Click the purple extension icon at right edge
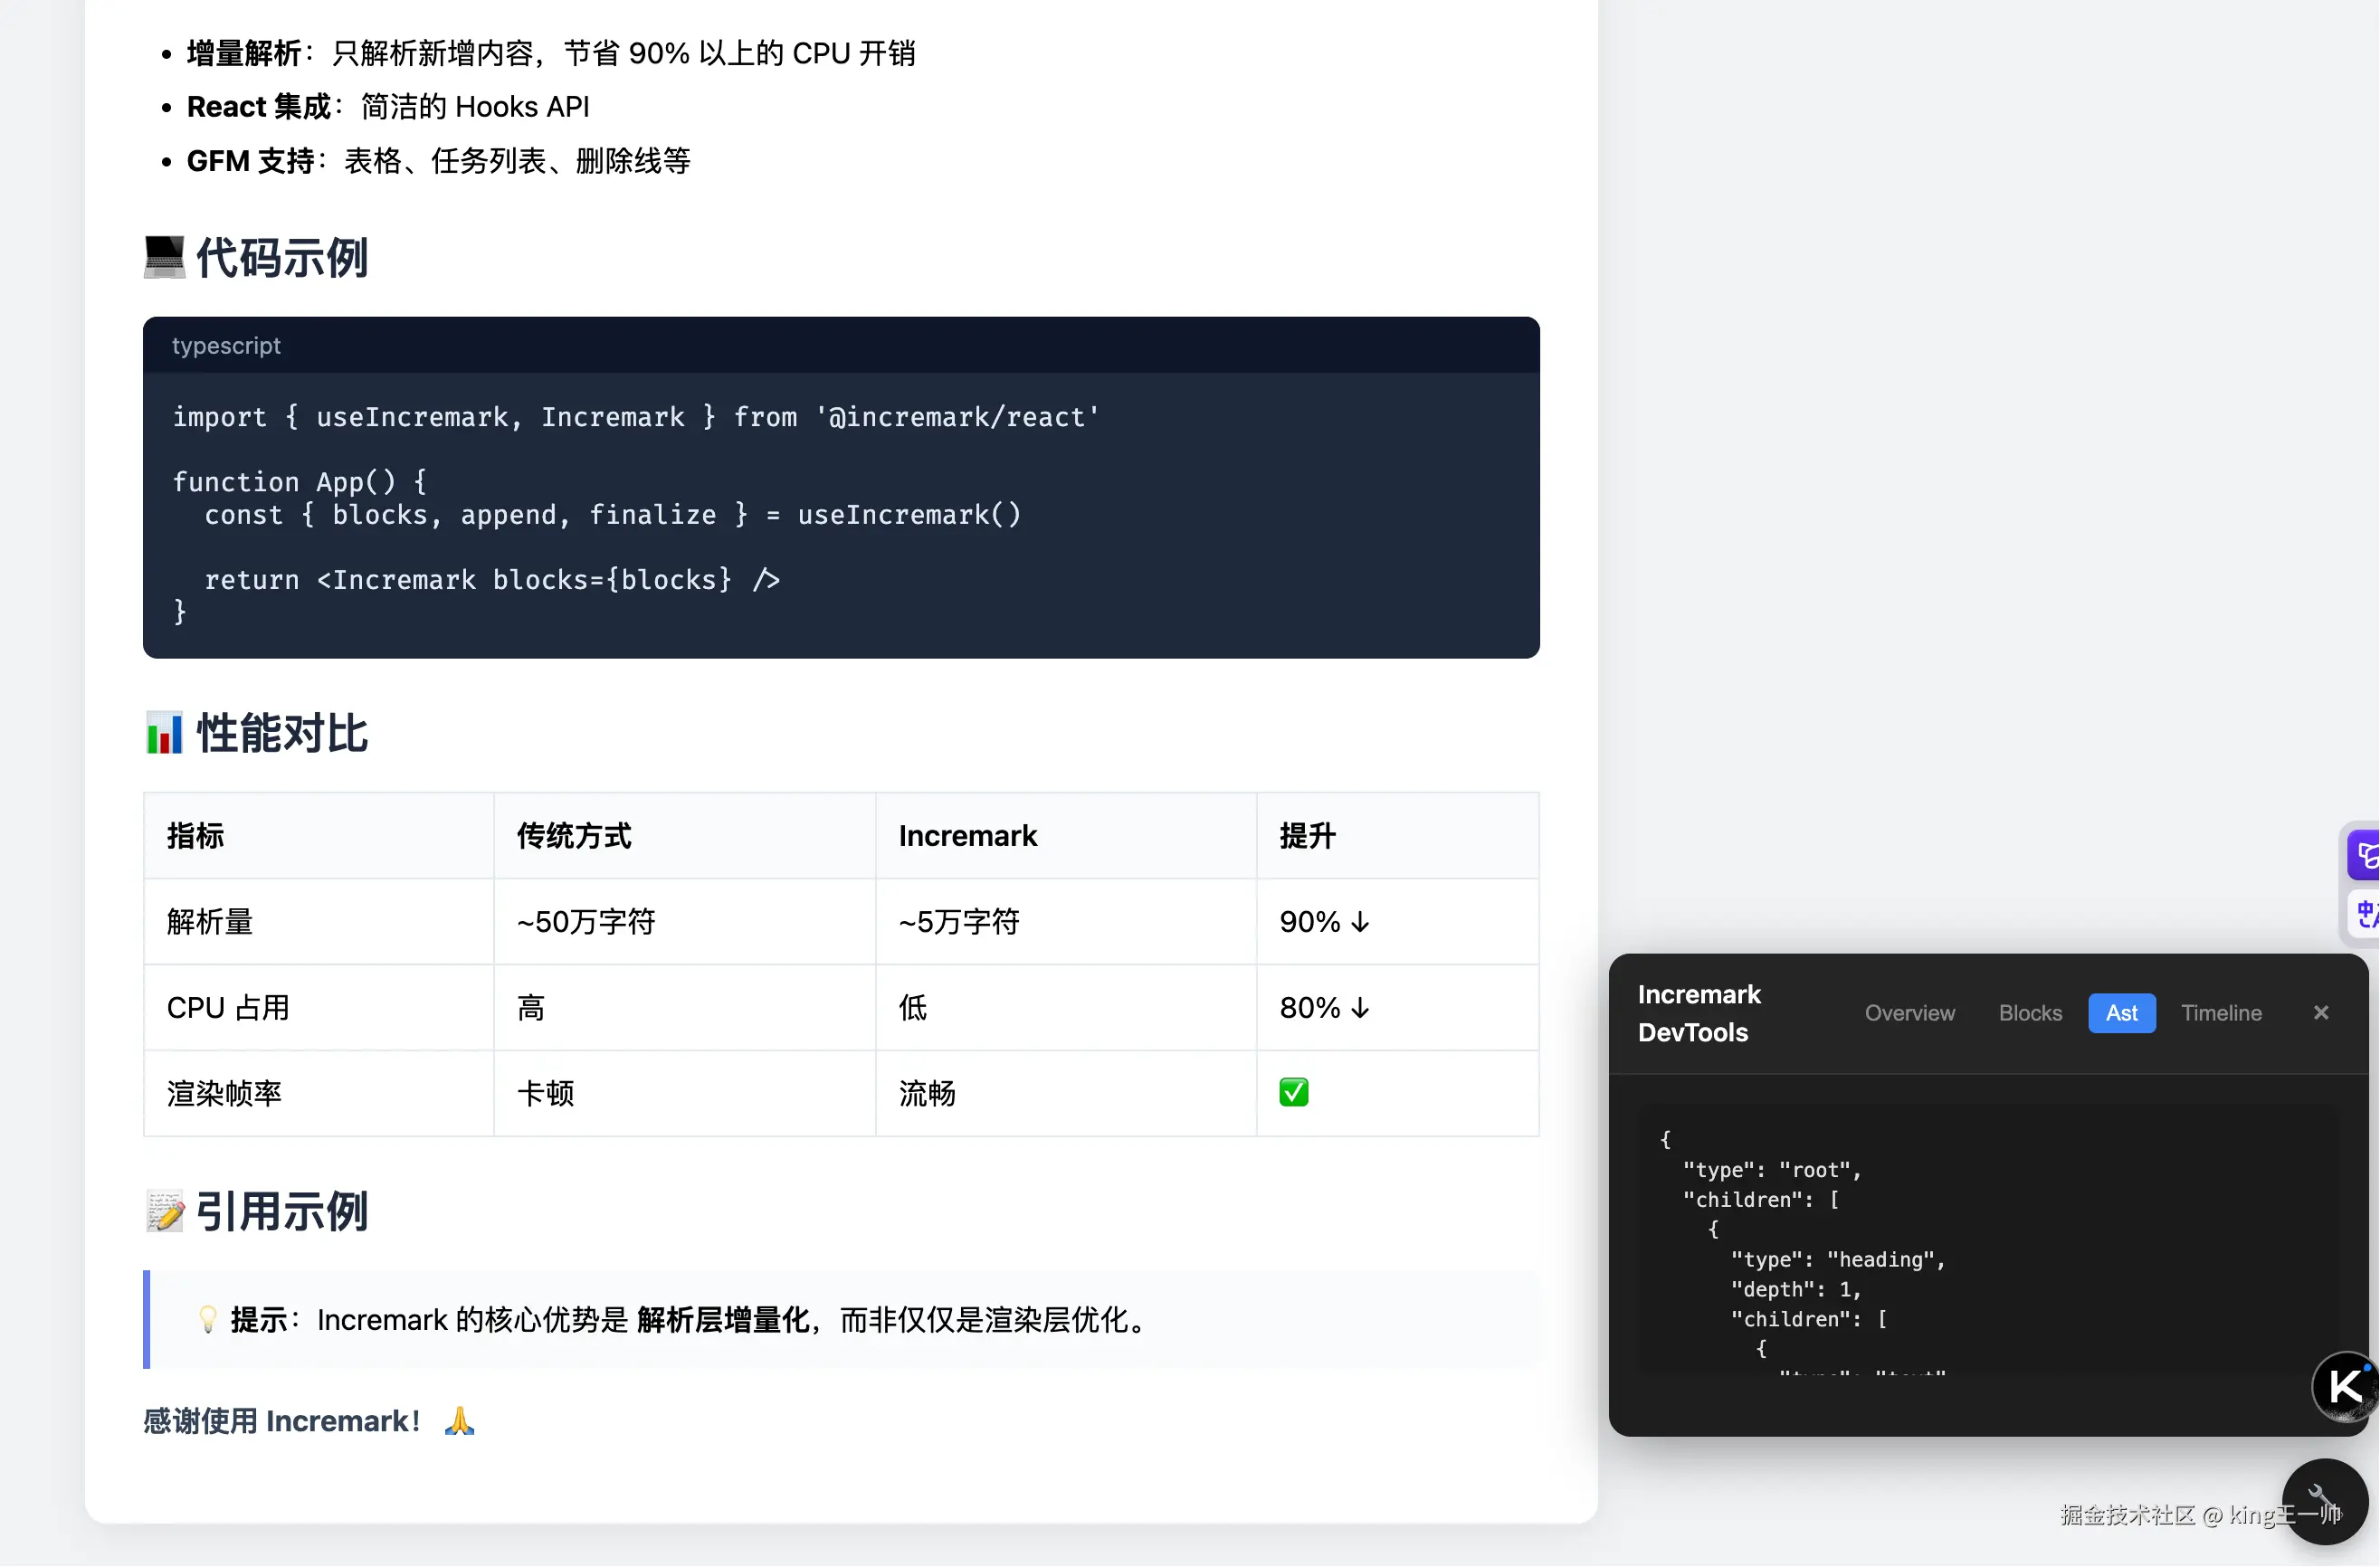Screen dimensions: 2380x1567 (2365, 855)
